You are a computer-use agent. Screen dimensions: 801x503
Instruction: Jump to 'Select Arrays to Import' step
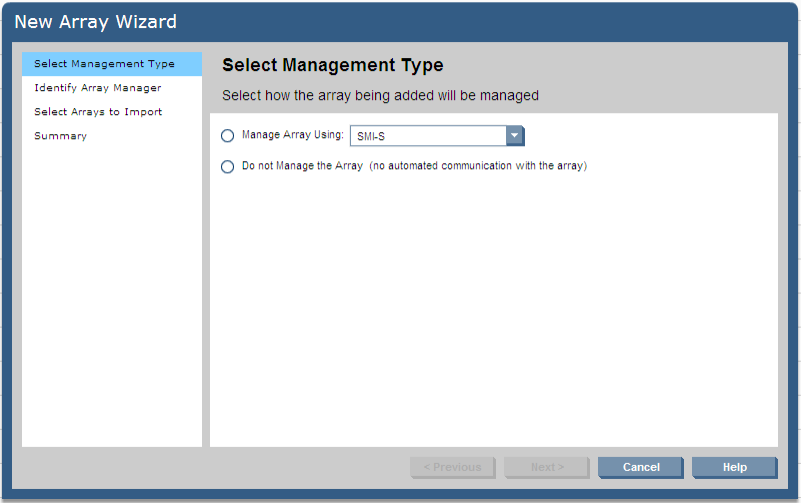pyautogui.click(x=98, y=112)
